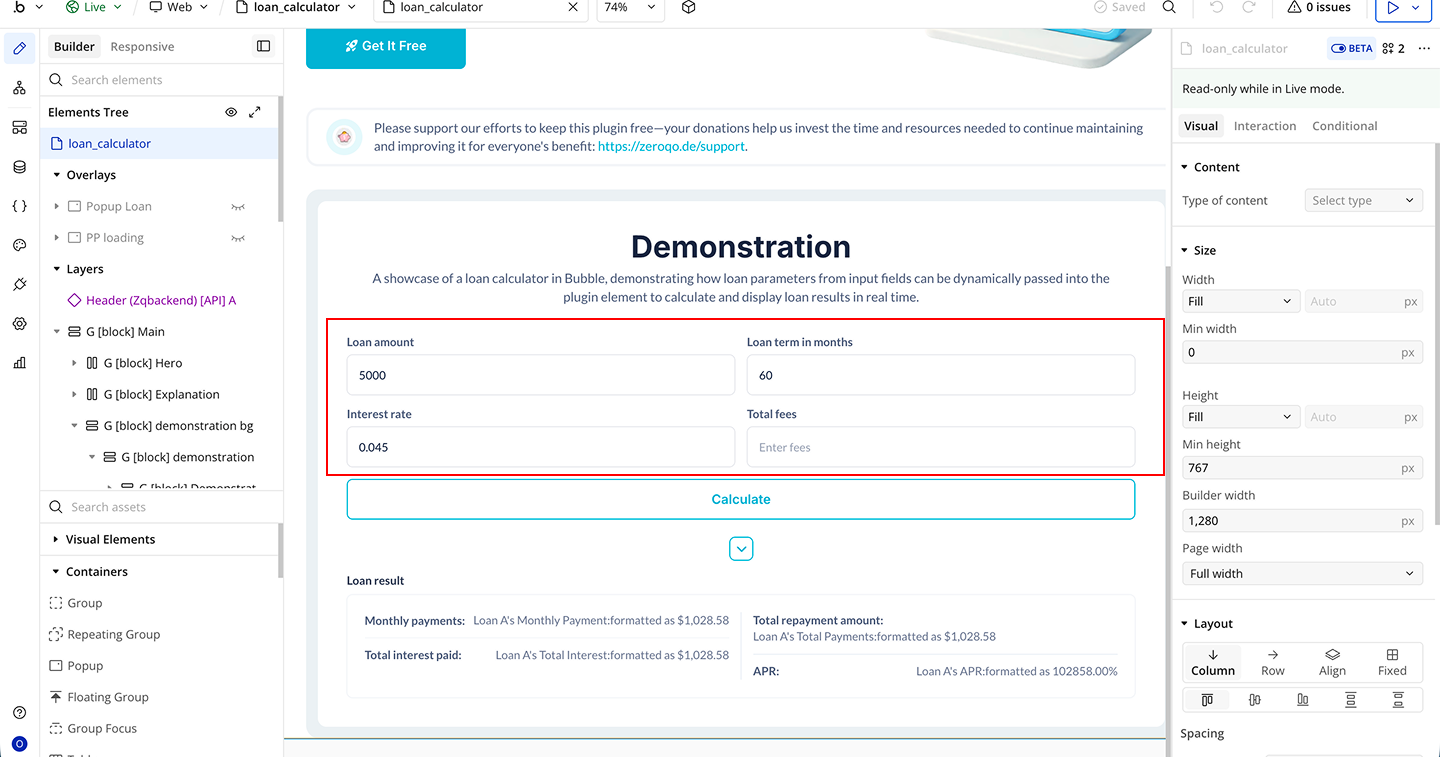This screenshot has width=1440, height=757.
Task: Open the Height Fill dropdown
Action: [1240, 417]
